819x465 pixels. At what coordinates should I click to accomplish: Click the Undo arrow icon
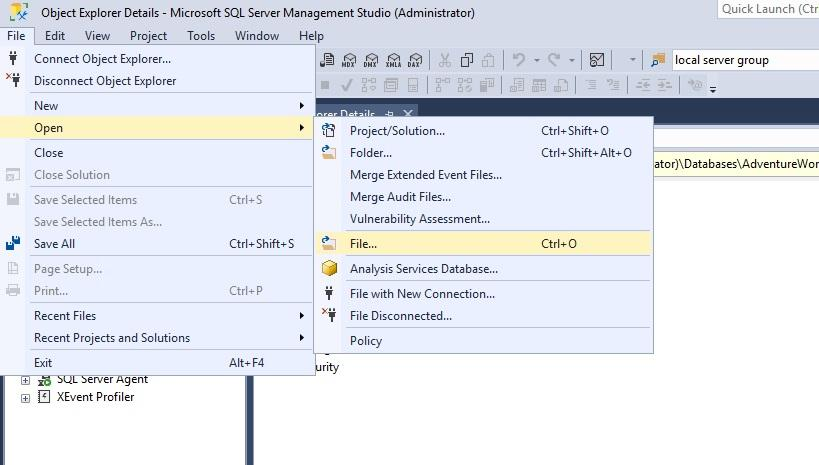(x=519, y=60)
